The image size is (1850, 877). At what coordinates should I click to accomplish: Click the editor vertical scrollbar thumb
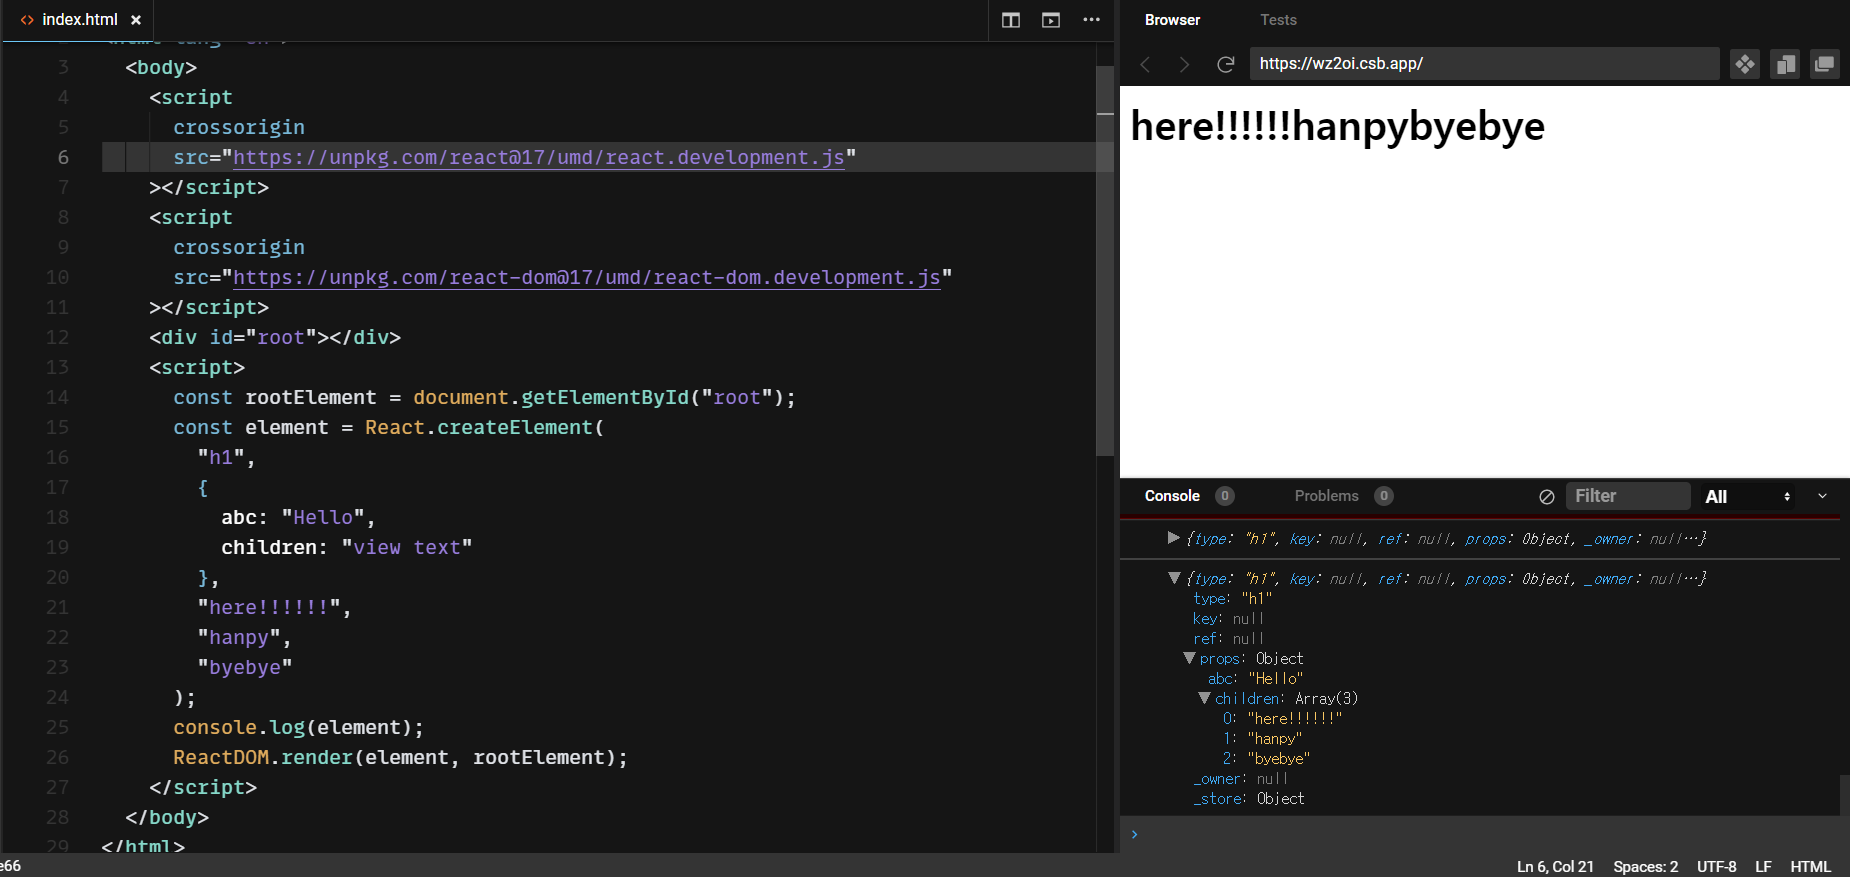click(x=1105, y=260)
